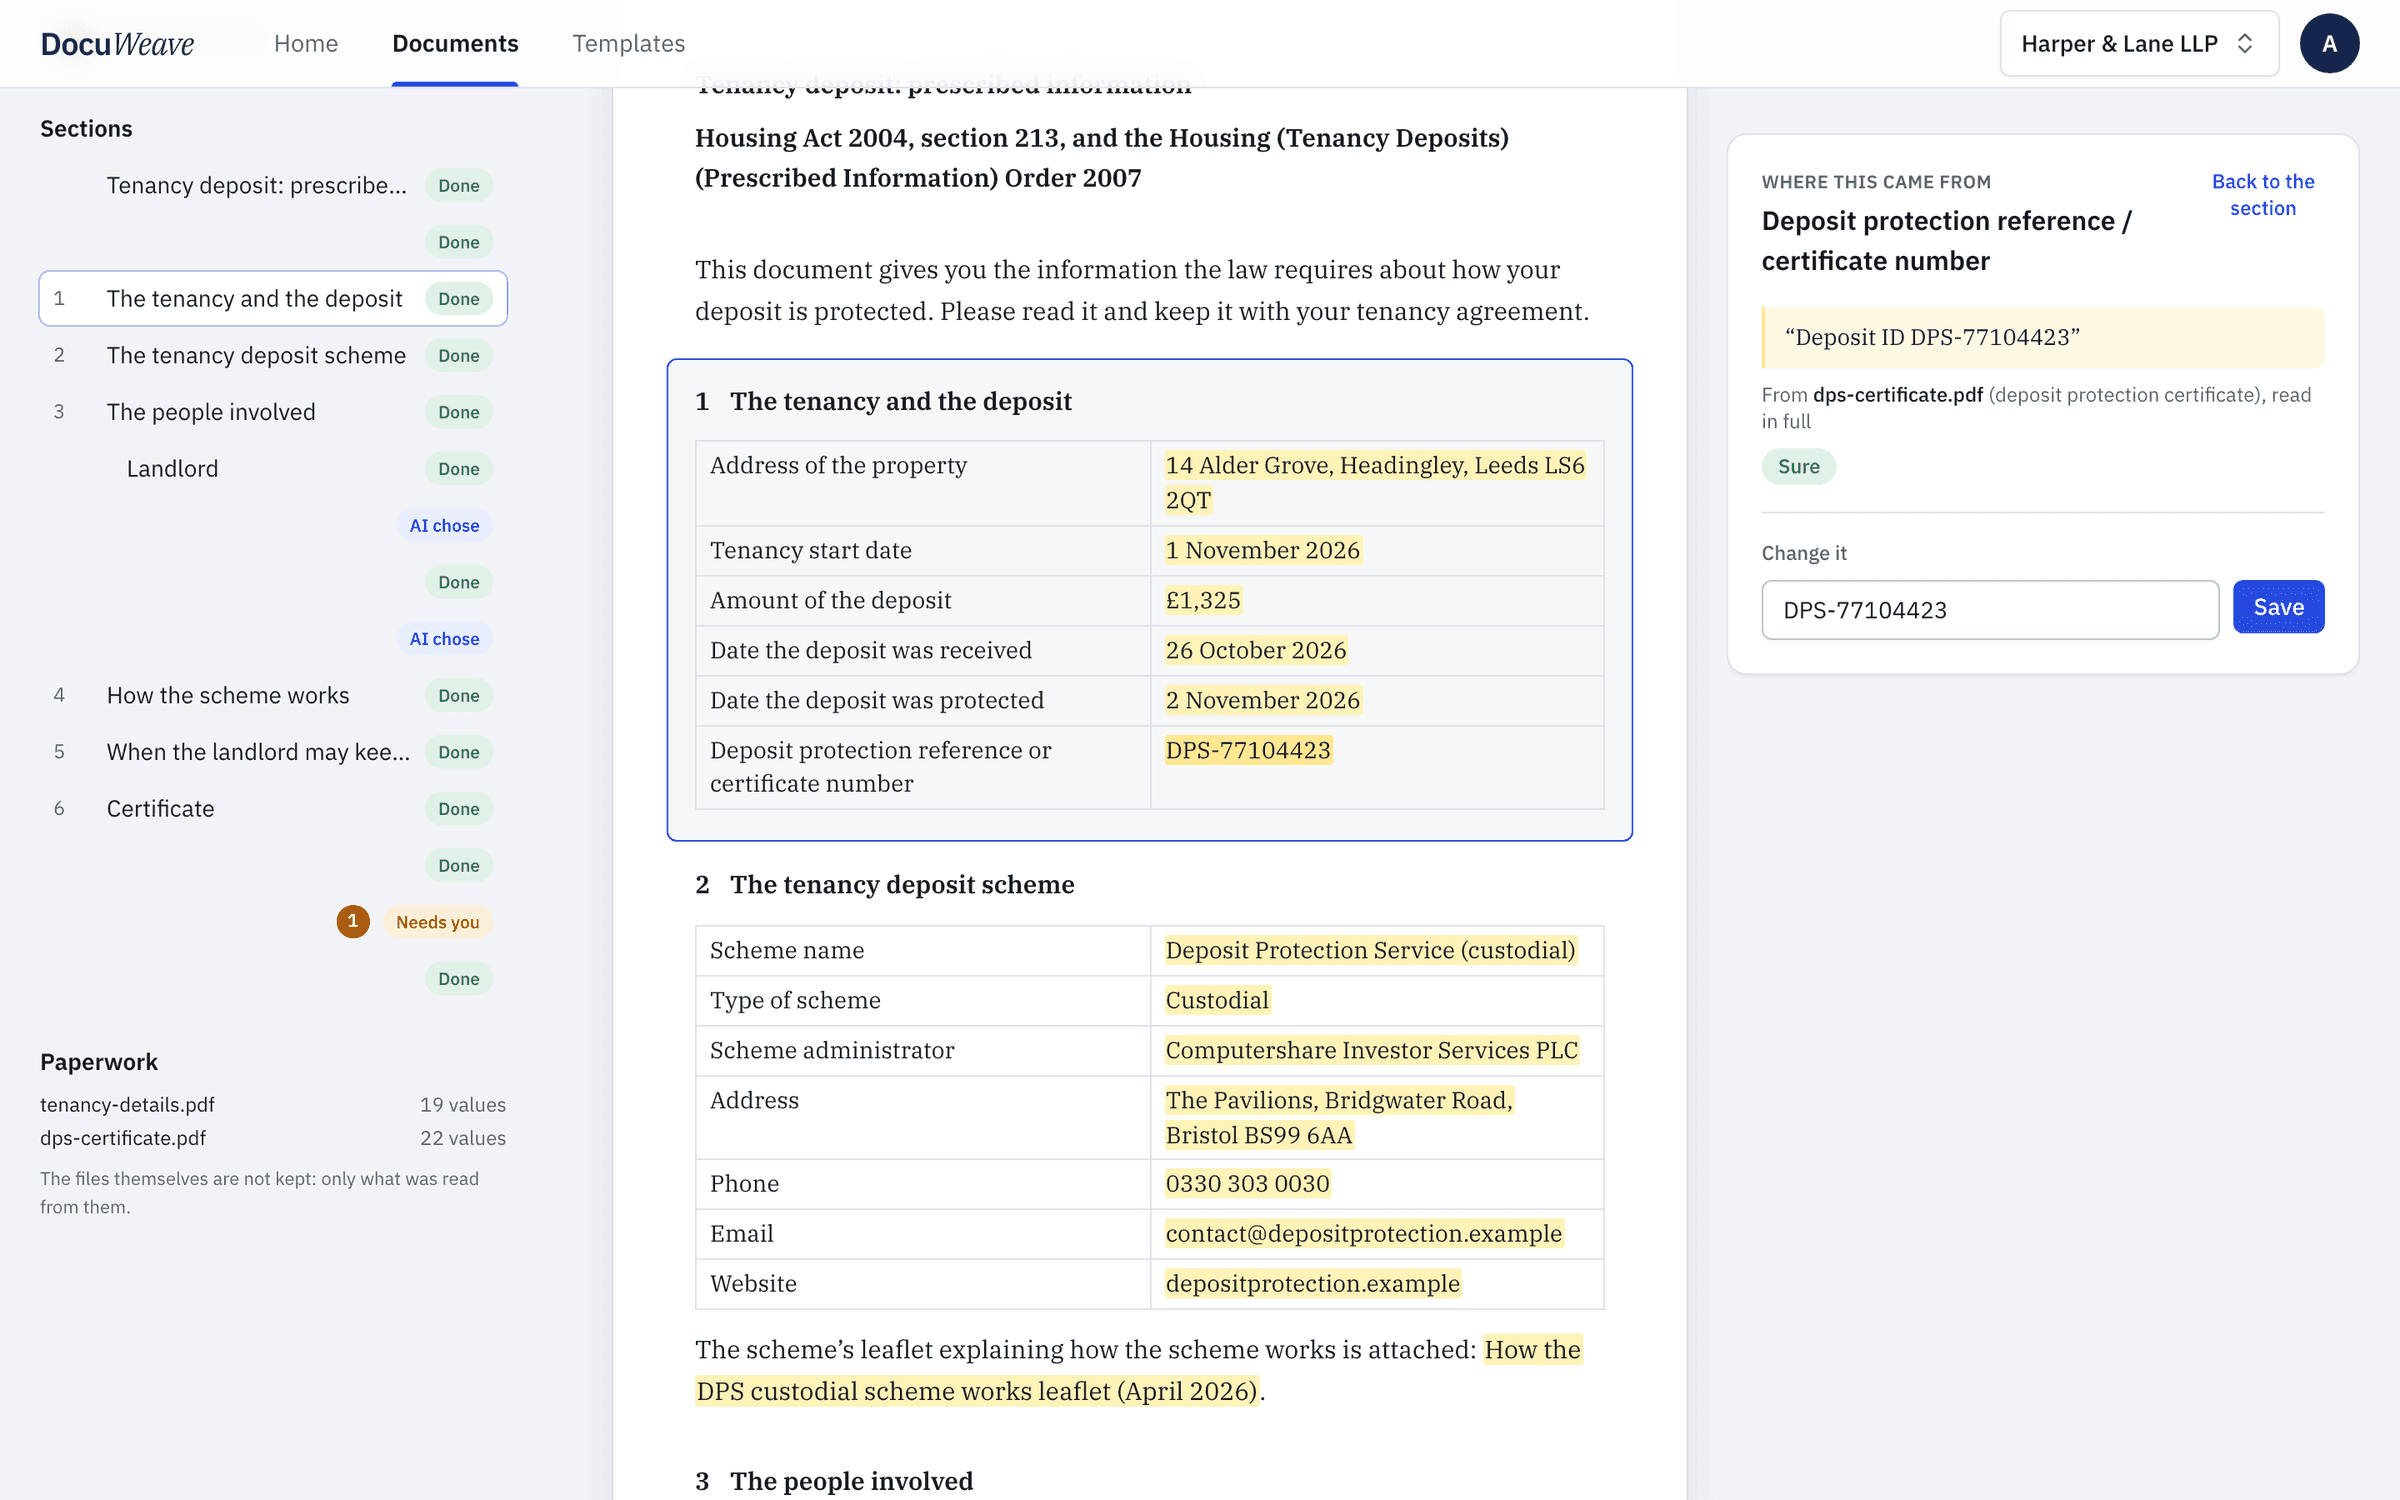This screenshot has width=2400, height=1500.
Task: Select section 2 The tenancy deposit scheme
Action: pyautogui.click(x=273, y=355)
